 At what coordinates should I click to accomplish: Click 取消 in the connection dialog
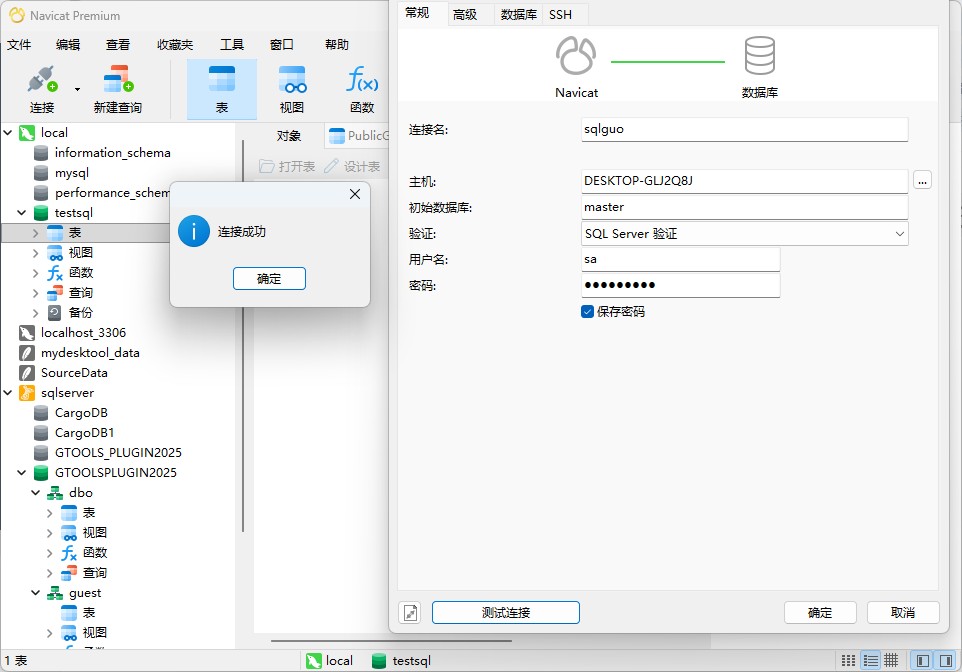903,612
